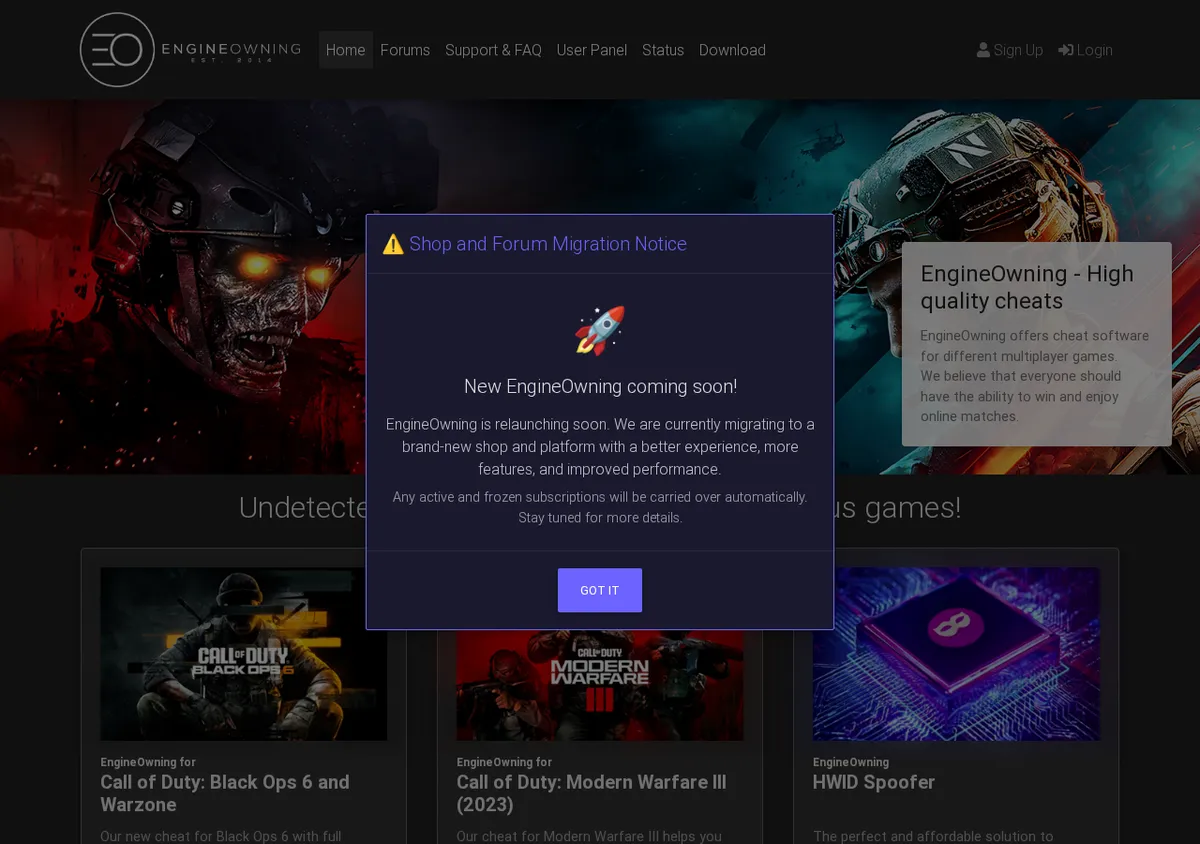Viewport: 1200px width, 844px height.
Task: Open Black Ops 6 cheat thumbnail
Action: tap(244, 654)
